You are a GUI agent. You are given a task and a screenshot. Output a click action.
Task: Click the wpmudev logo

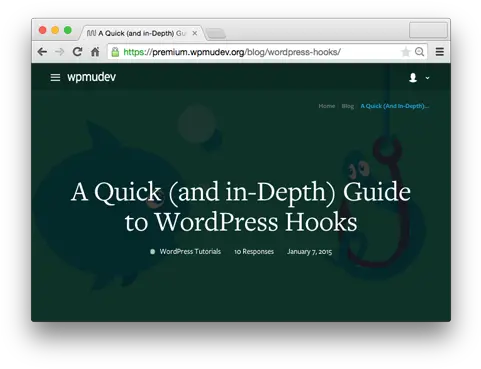pos(92,77)
